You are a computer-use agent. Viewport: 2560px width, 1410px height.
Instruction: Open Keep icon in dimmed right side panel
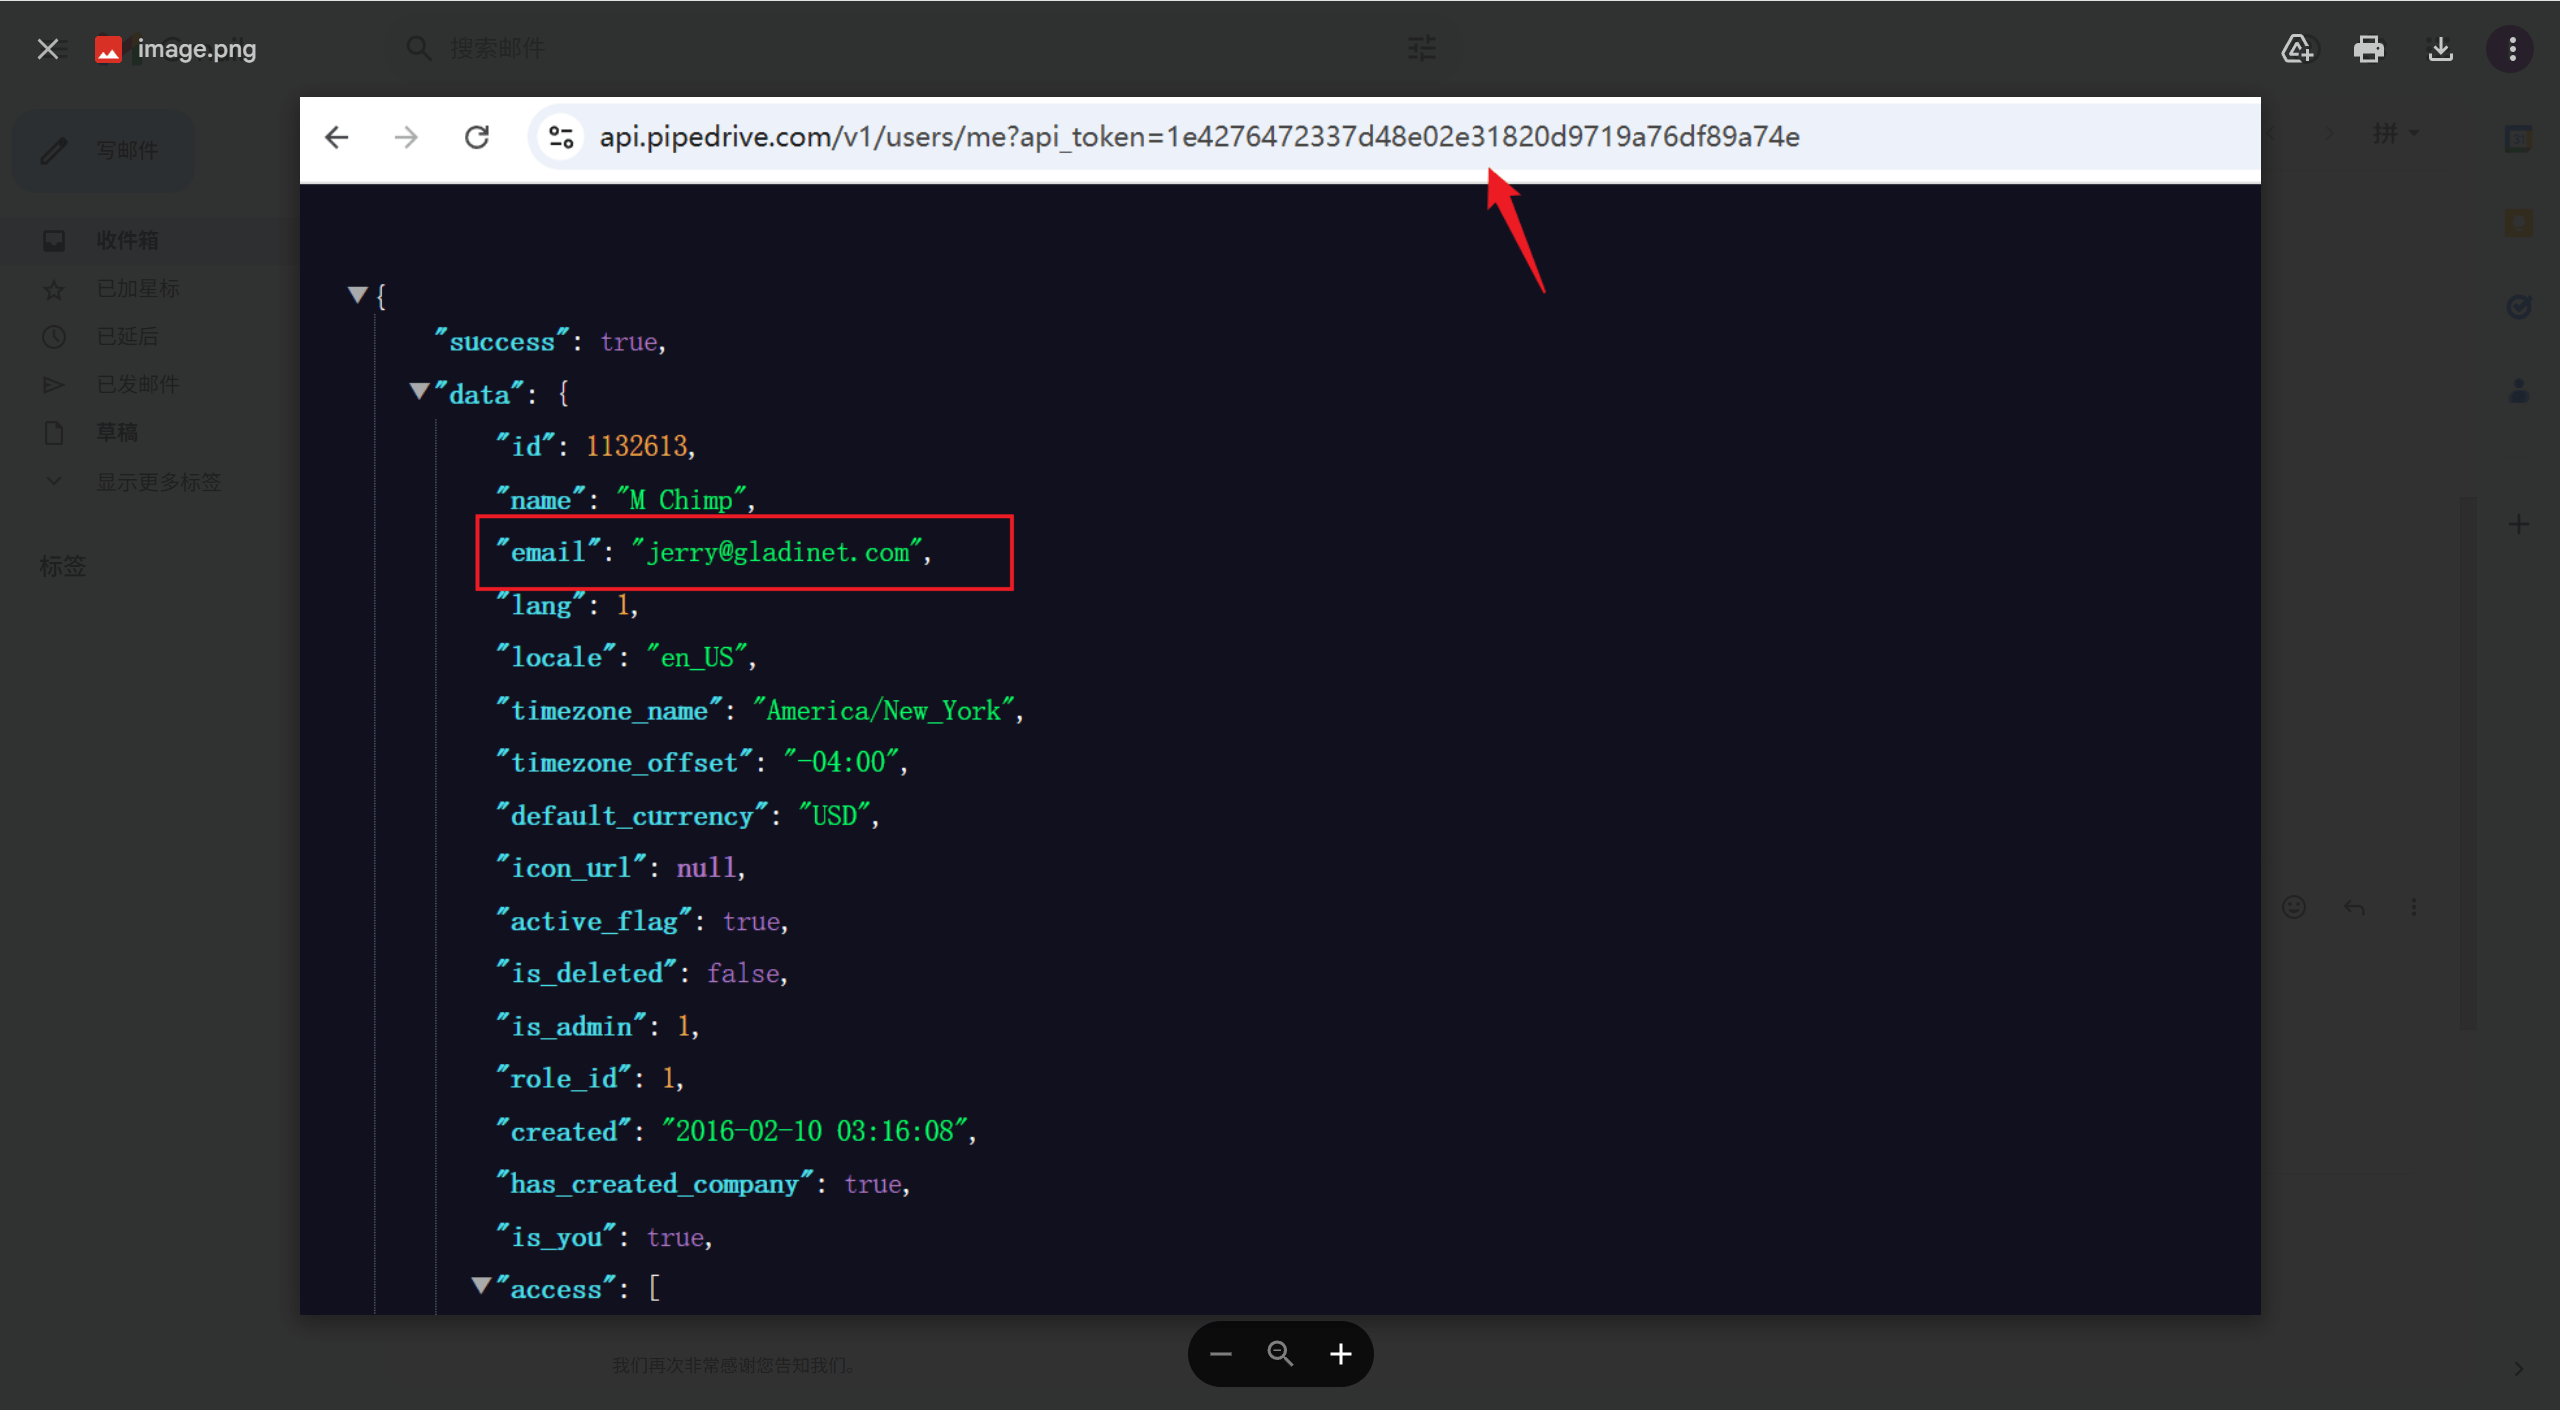tap(2518, 222)
